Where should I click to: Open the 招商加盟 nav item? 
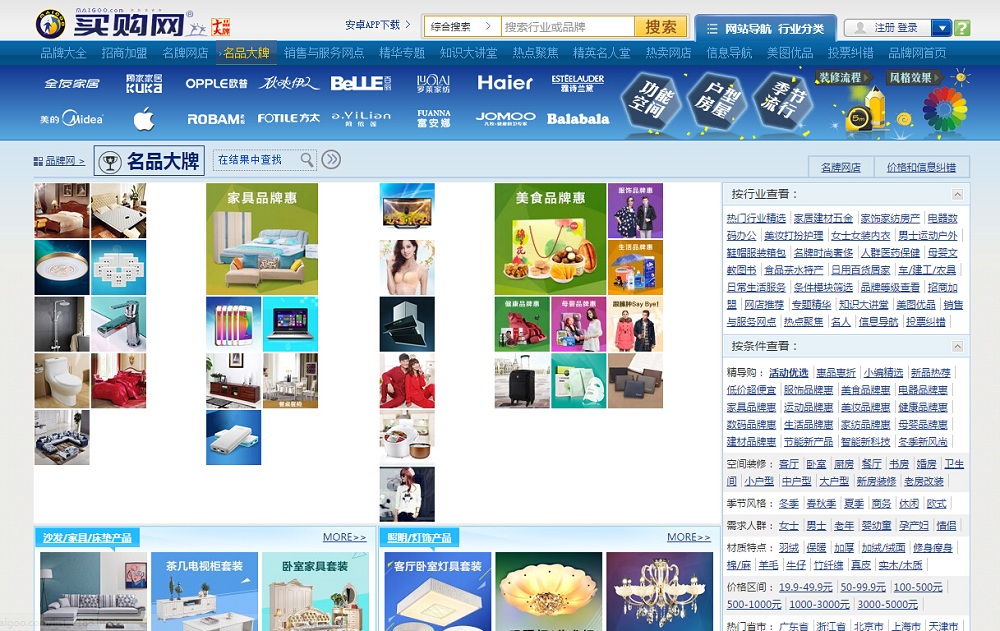[124, 53]
